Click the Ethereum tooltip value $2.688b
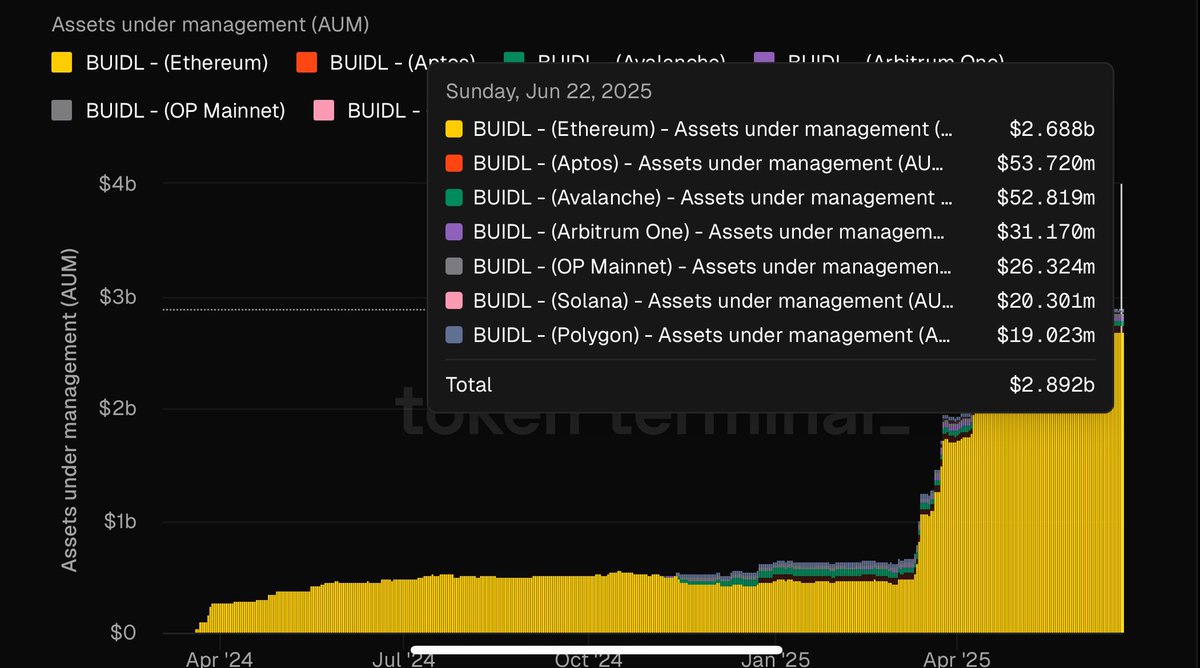Viewport: 1200px width, 668px height. pos(1052,129)
